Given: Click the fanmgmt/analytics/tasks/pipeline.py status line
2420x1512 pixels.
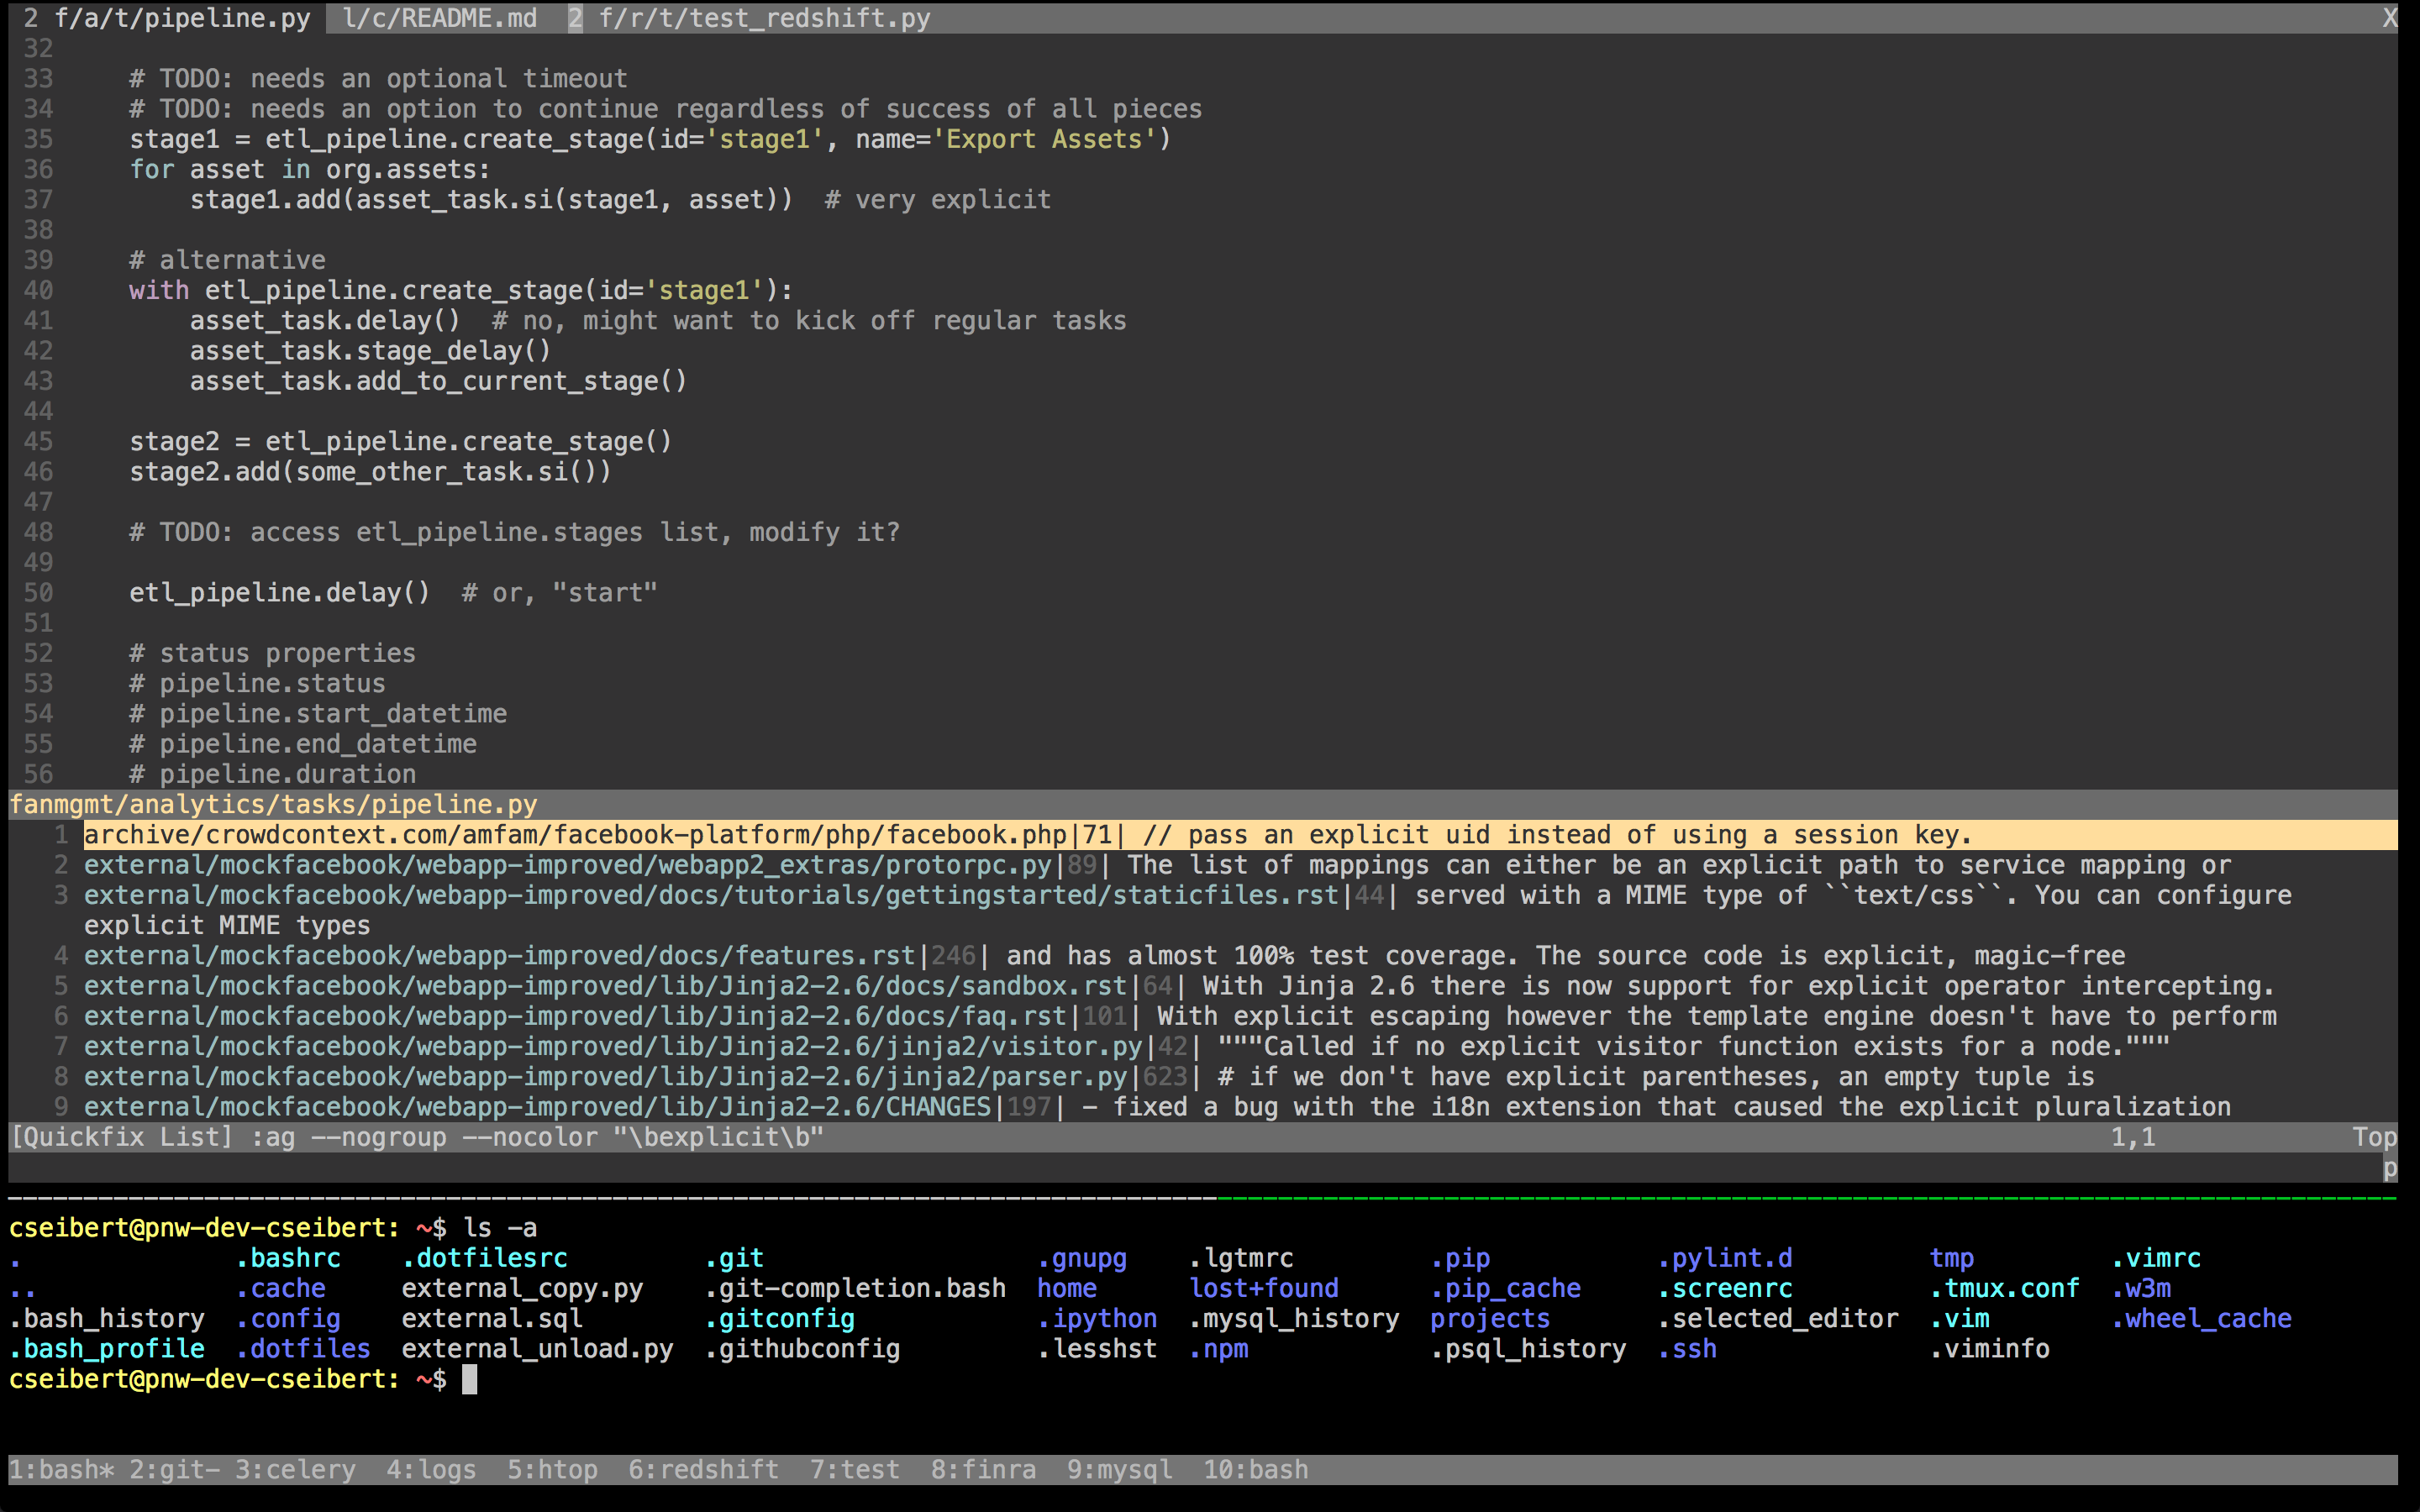Looking at the screenshot, I should pos(1203,805).
